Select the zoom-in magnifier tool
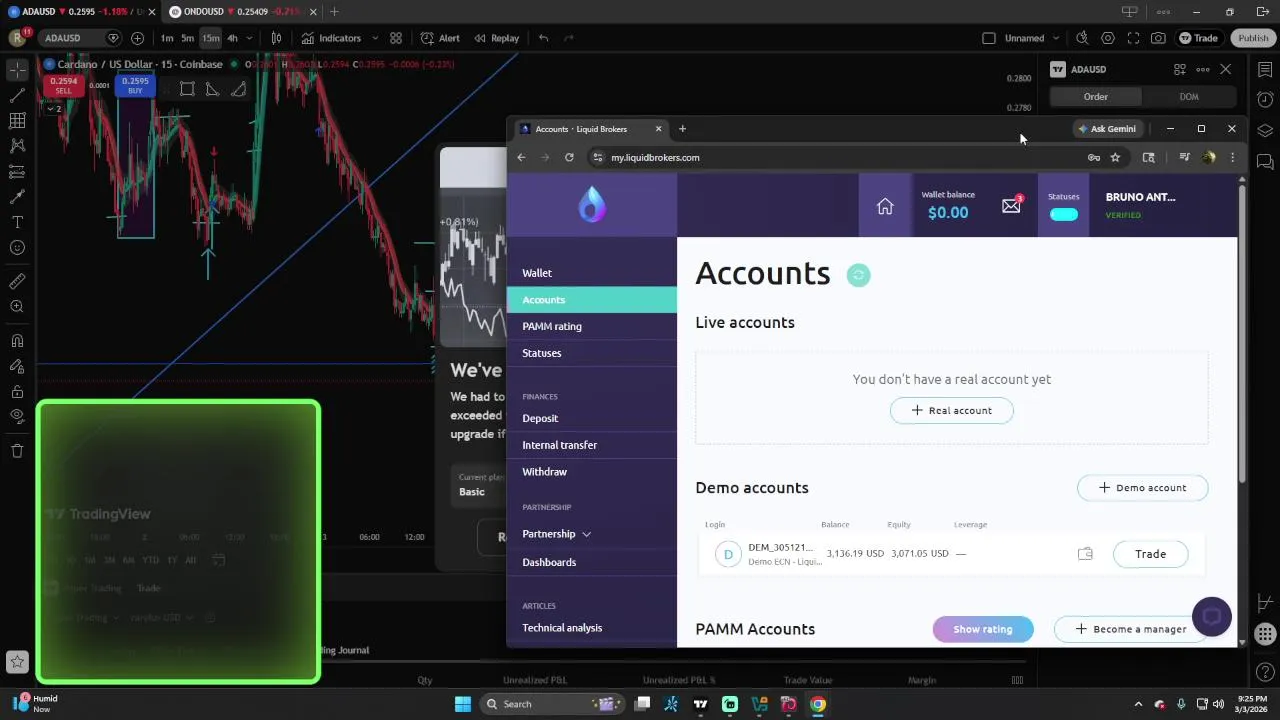 [x=17, y=307]
